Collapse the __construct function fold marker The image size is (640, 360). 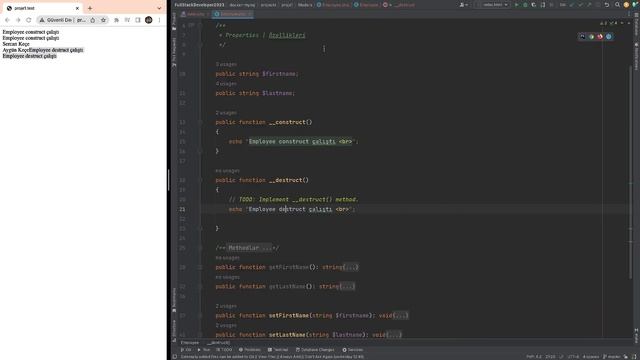(200, 122)
